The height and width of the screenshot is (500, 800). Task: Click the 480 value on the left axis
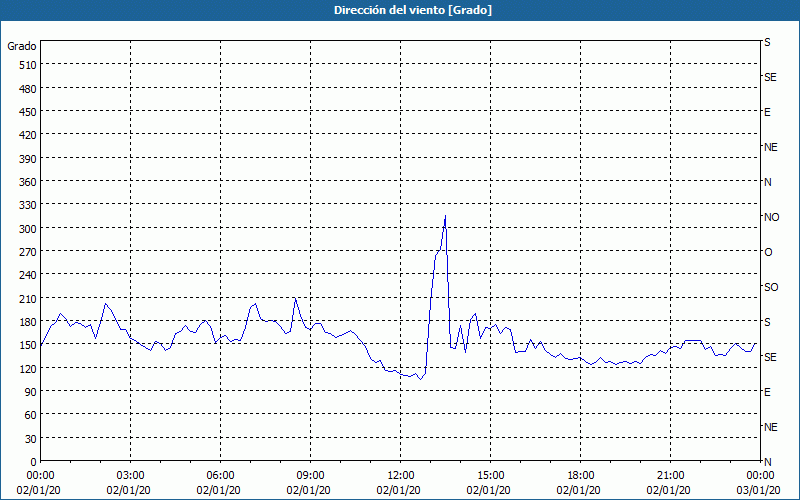point(28,88)
